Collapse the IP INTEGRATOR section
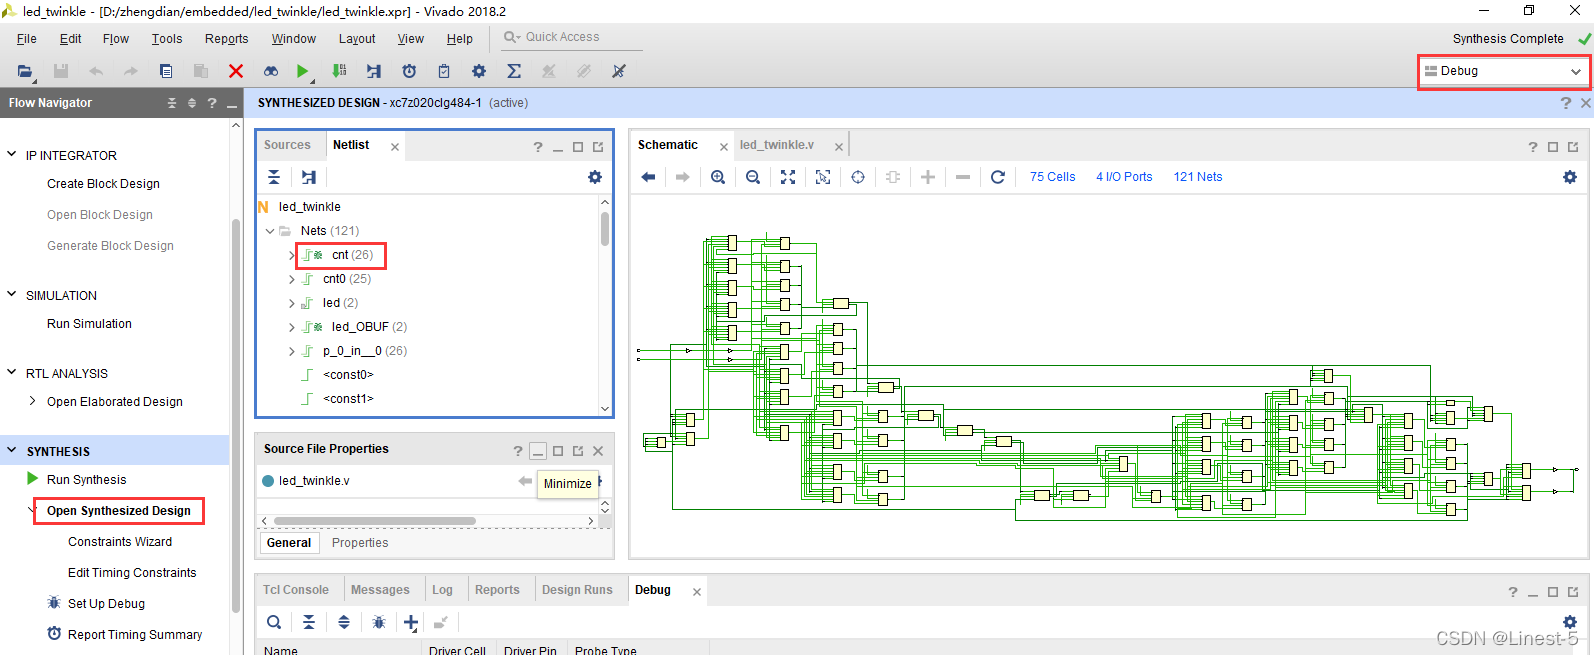The image size is (1594, 655). coord(12,155)
